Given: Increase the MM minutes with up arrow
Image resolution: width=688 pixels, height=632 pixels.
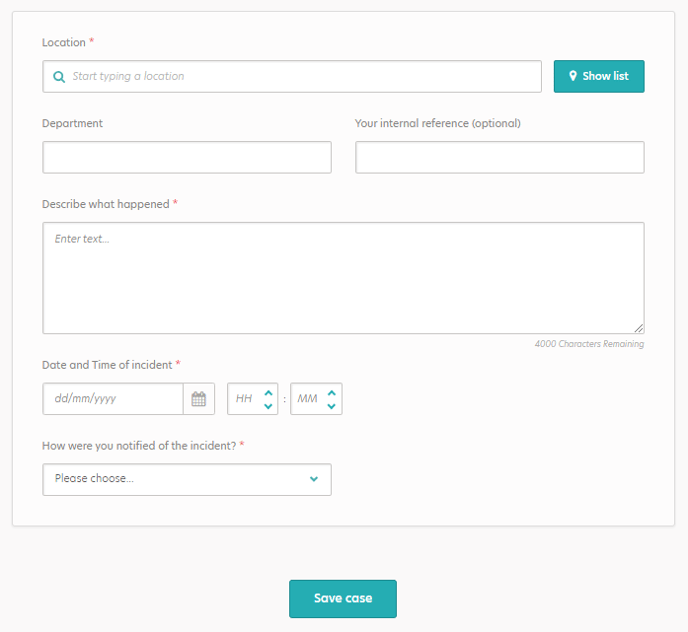Looking at the screenshot, I should pyautogui.click(x=332, y=393).
